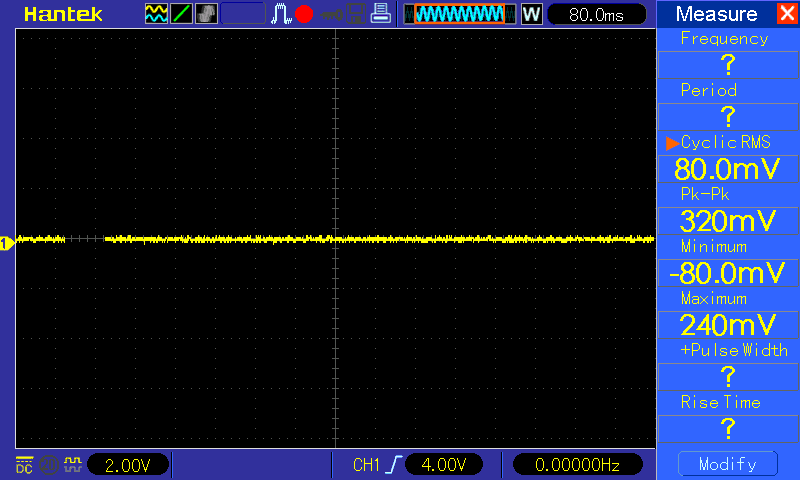Click the 4.00V trigger level readout
The height and width of the screenshot is (480, 800).
click(x=443, y=465)
